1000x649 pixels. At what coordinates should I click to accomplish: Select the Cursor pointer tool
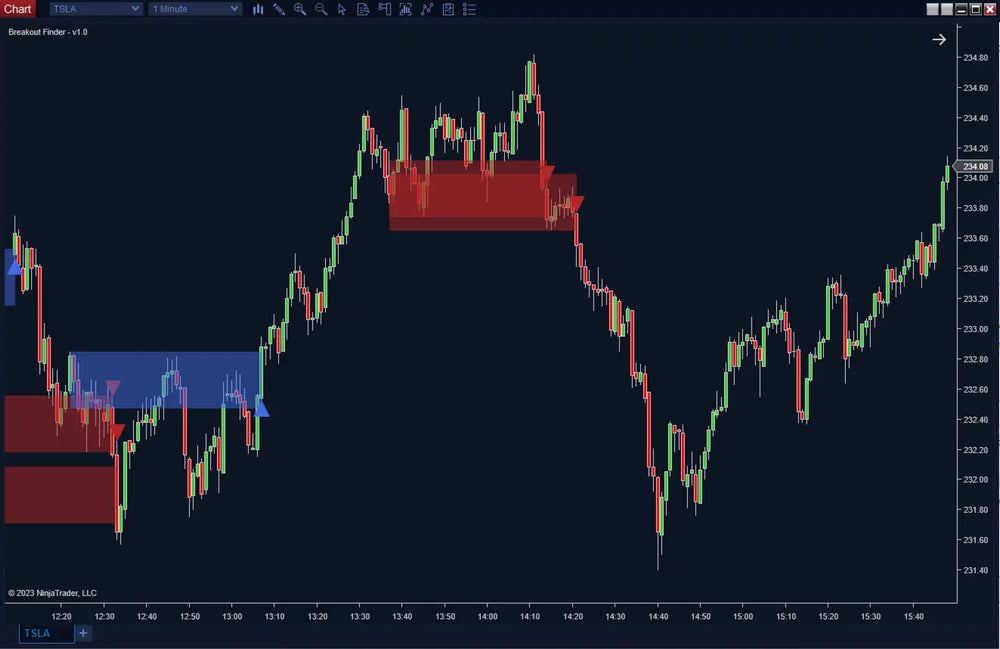(342, 9)
